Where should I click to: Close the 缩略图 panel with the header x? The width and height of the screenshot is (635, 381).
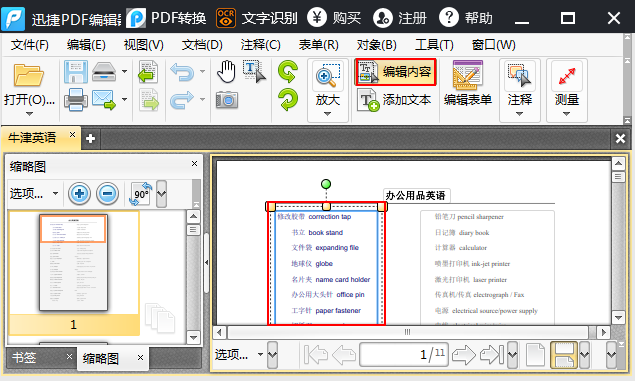coord(194,163)
